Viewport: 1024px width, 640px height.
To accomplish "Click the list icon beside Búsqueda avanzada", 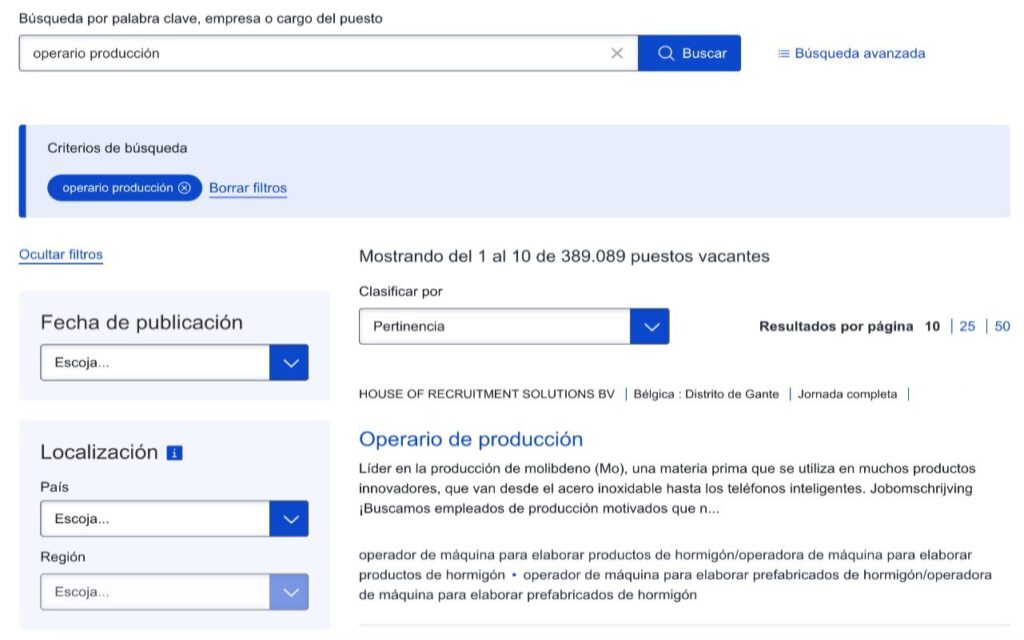I will click(x=782, y=53).
